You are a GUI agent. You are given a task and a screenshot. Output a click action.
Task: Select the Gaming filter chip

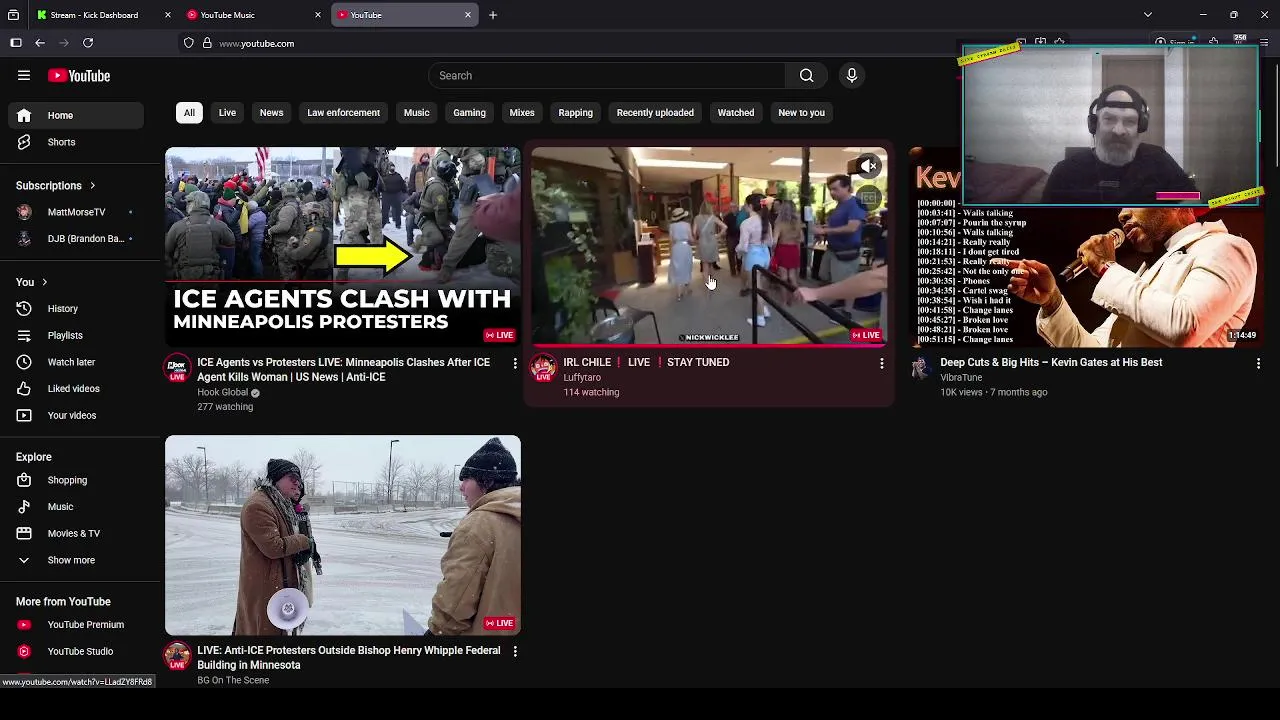pyautogui.click(x=469, y=113)
